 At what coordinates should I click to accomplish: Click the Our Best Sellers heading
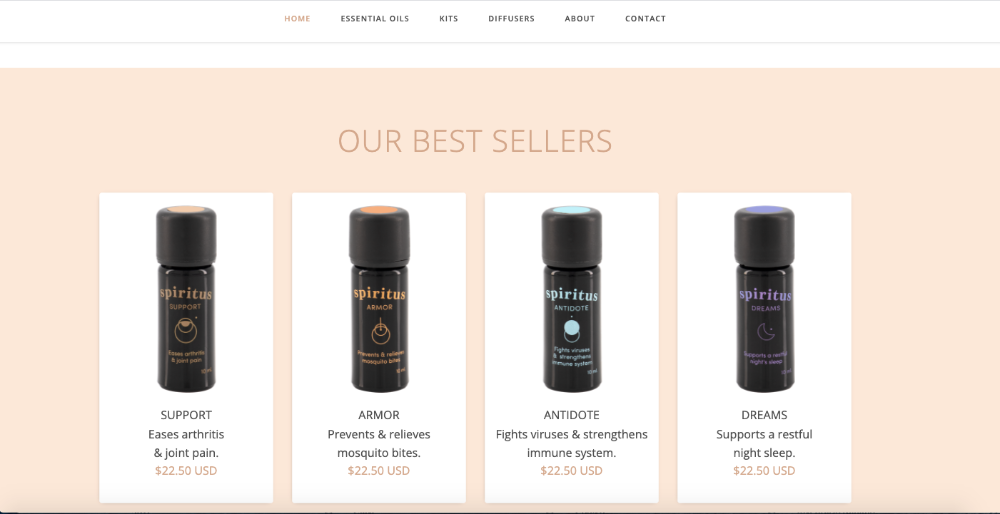[x=475, y=141]
